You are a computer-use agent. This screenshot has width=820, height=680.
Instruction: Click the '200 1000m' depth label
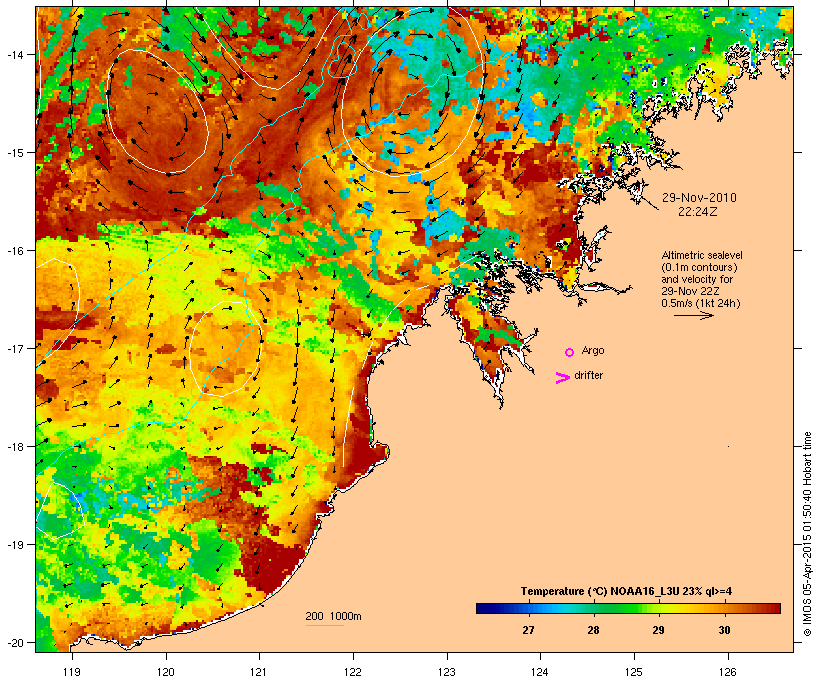click(333, 616)
